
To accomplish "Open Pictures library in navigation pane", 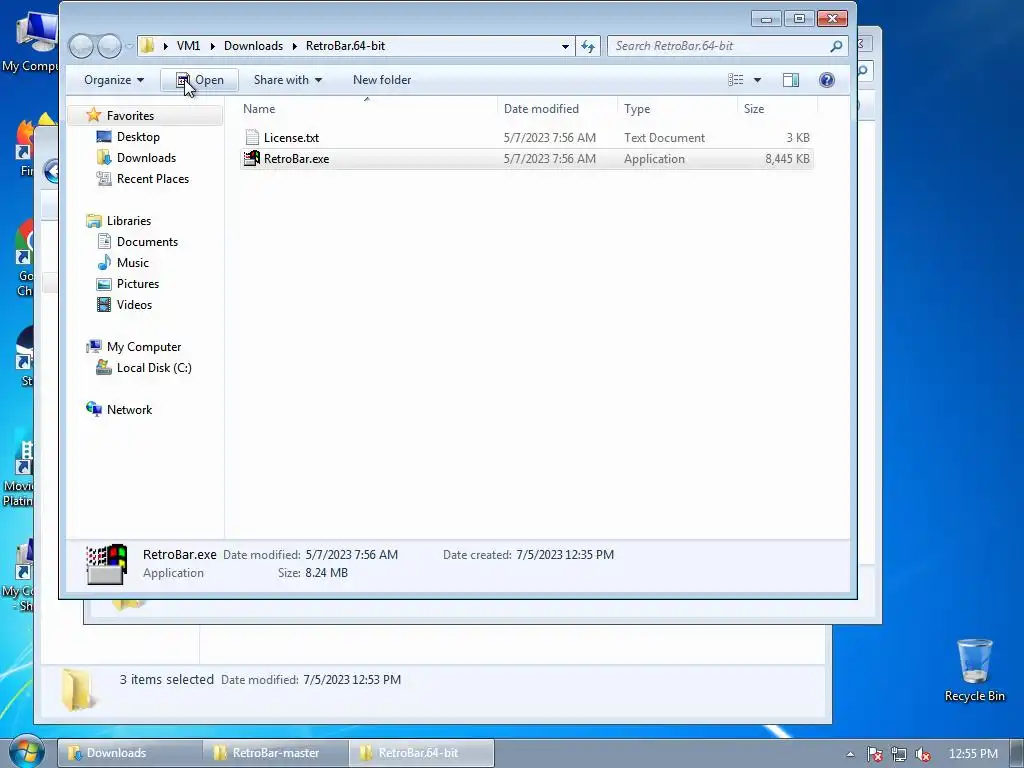I will 138,283.
